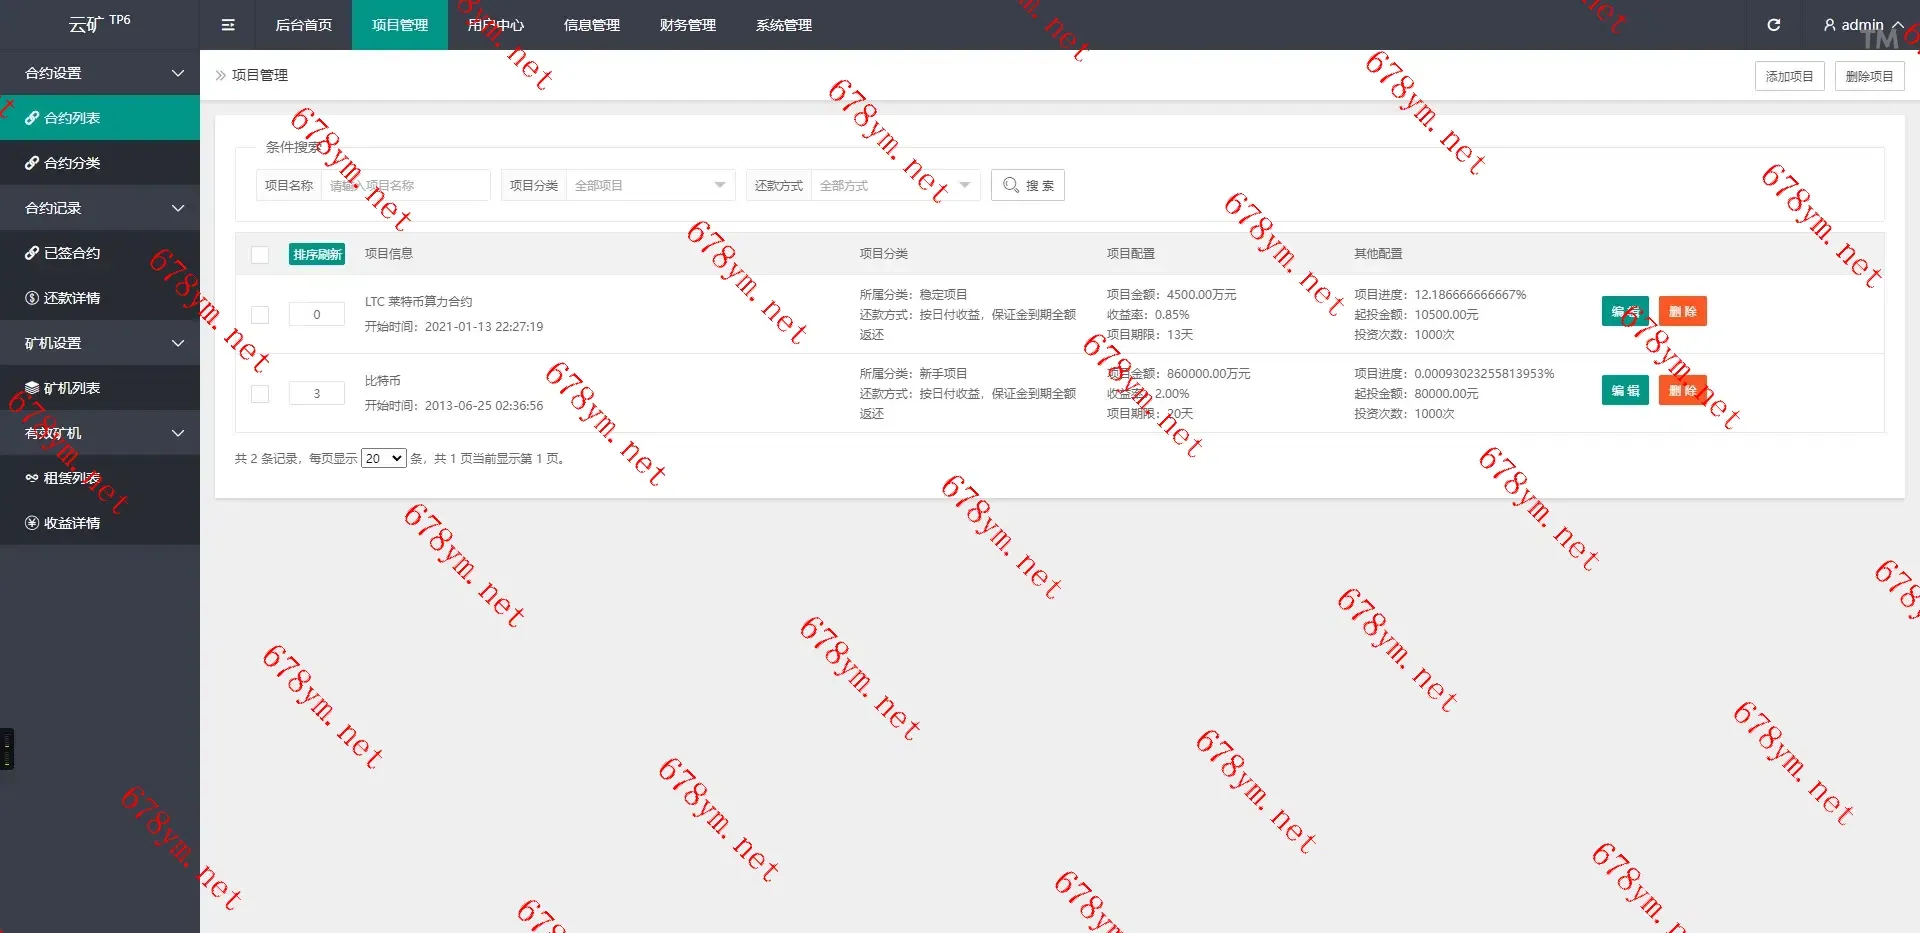The width and height of the screenshot is (1920, 933).
Task: Click the 项目名称 search input field
Action: coord(404,185)
